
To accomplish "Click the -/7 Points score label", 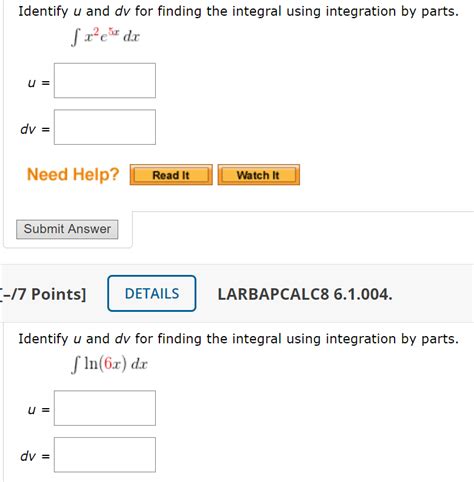I will [x=43, y=294].
